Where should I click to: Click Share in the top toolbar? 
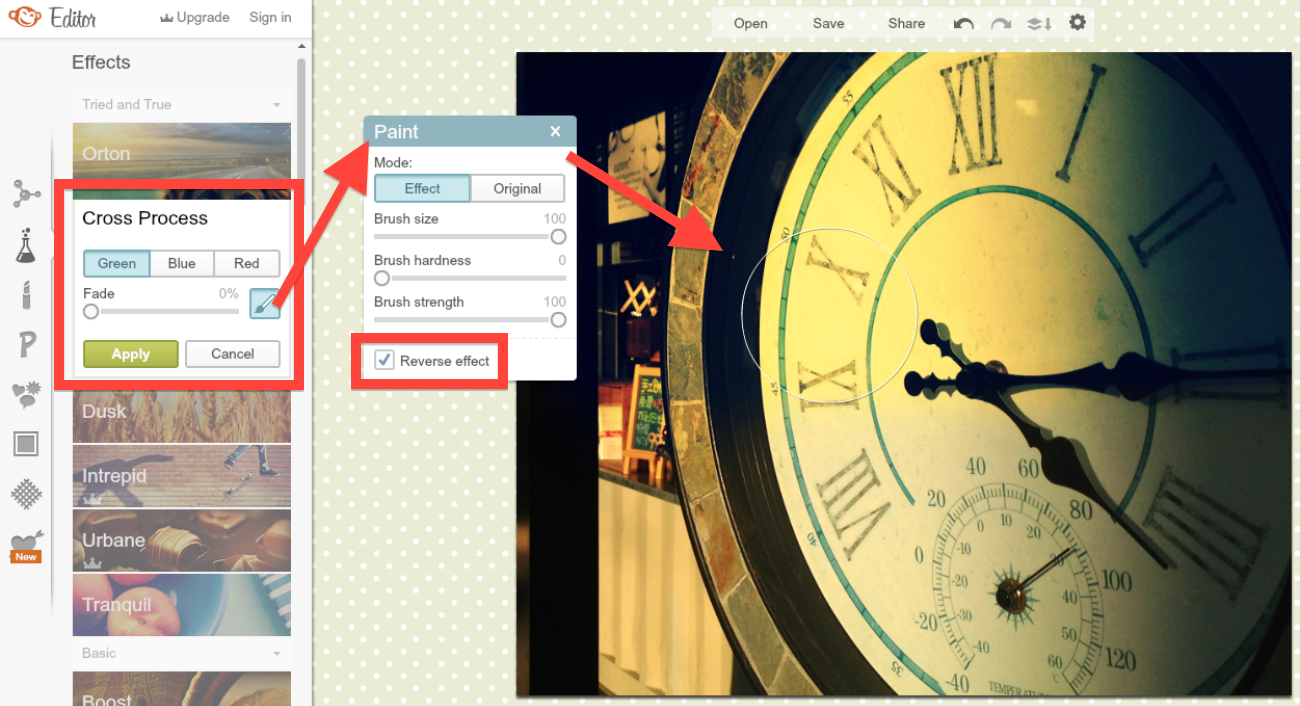point(906,23)
